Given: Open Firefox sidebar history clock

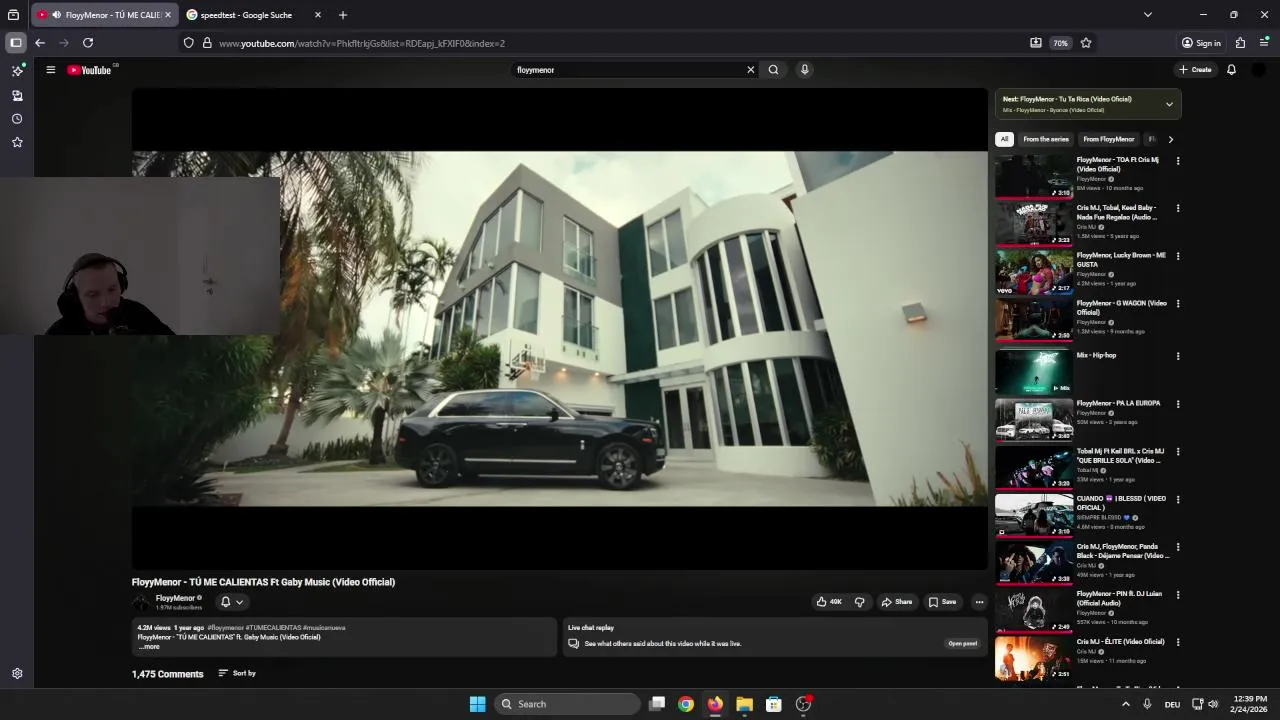Looking at the screenshot, I should [17, 119].
